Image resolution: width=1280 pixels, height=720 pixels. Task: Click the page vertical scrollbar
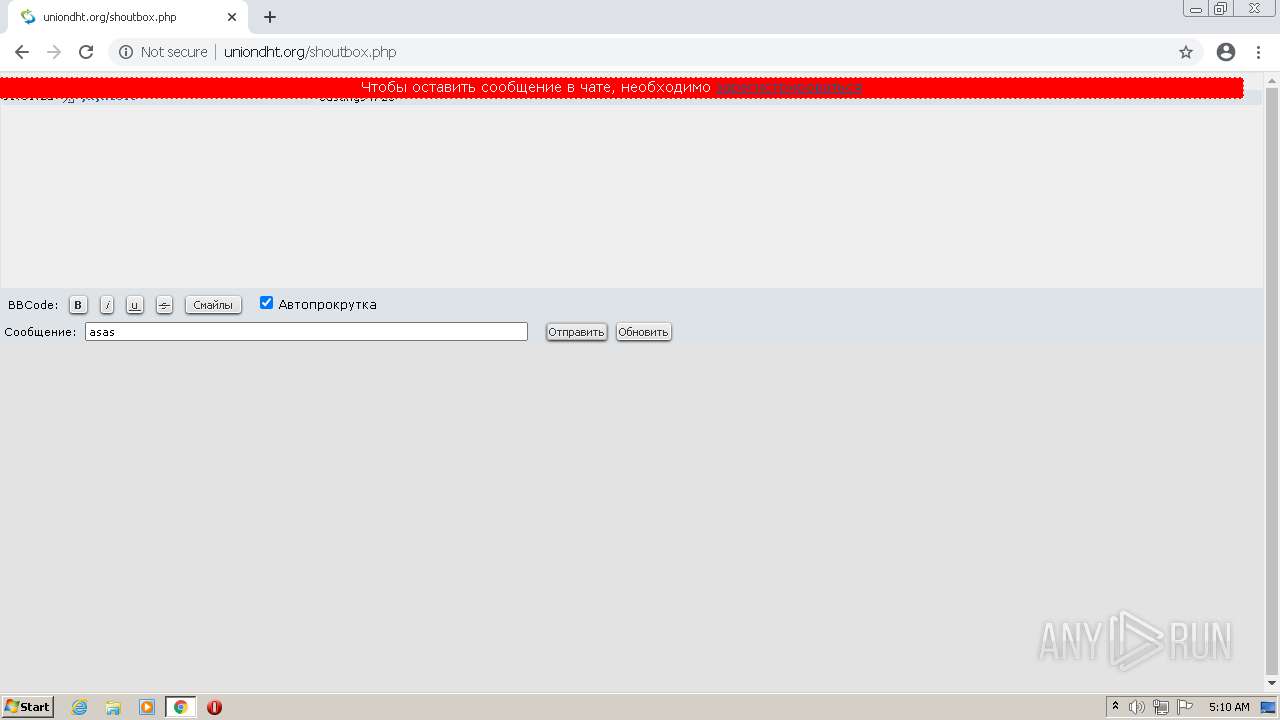click(1272, 383)
